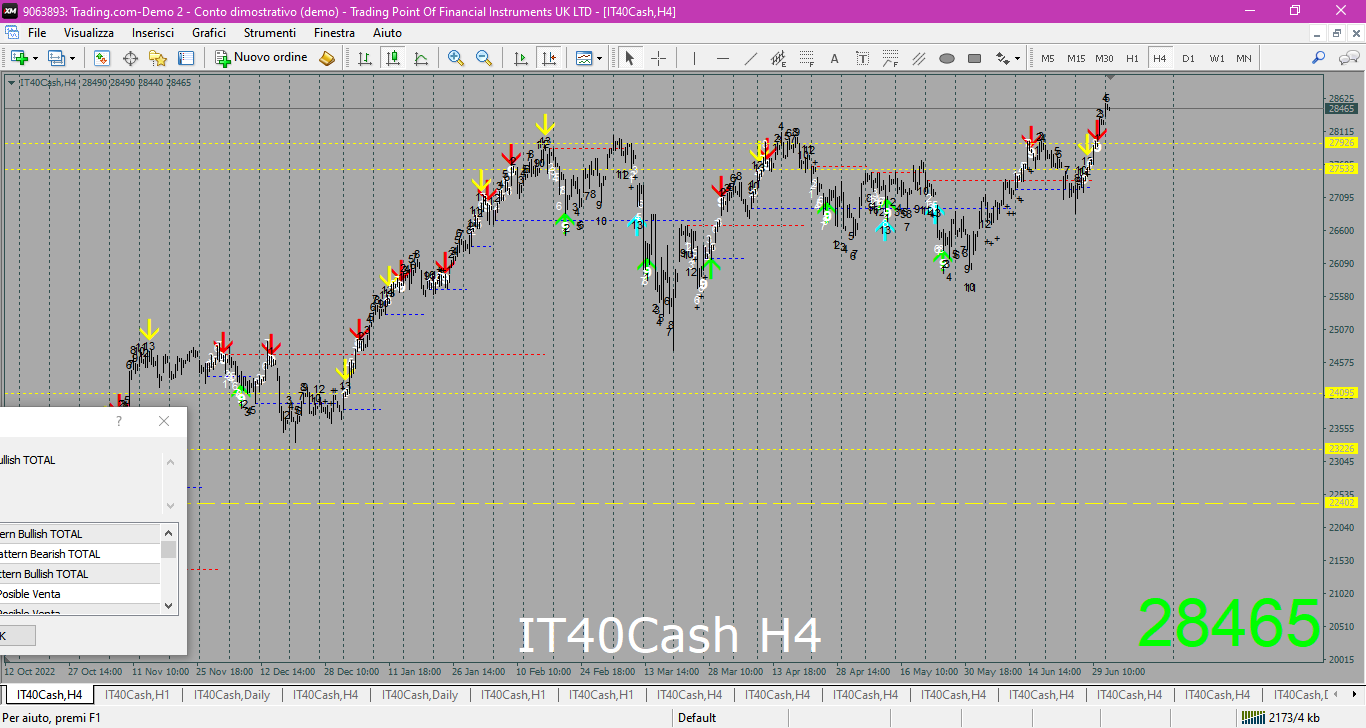
Task: Click the Nuovo ordine button
Action: 262,58
